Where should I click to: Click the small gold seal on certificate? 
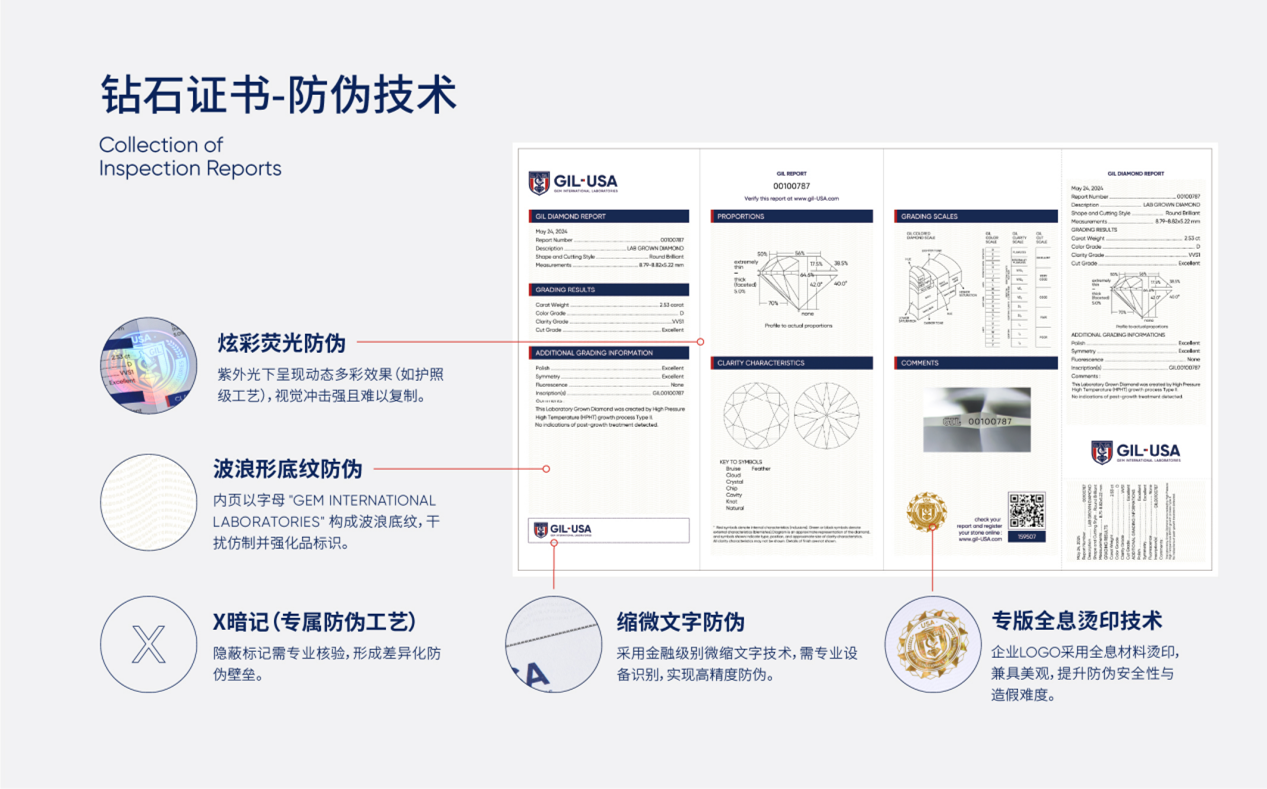pyautogui.click(x=926, y=512)
